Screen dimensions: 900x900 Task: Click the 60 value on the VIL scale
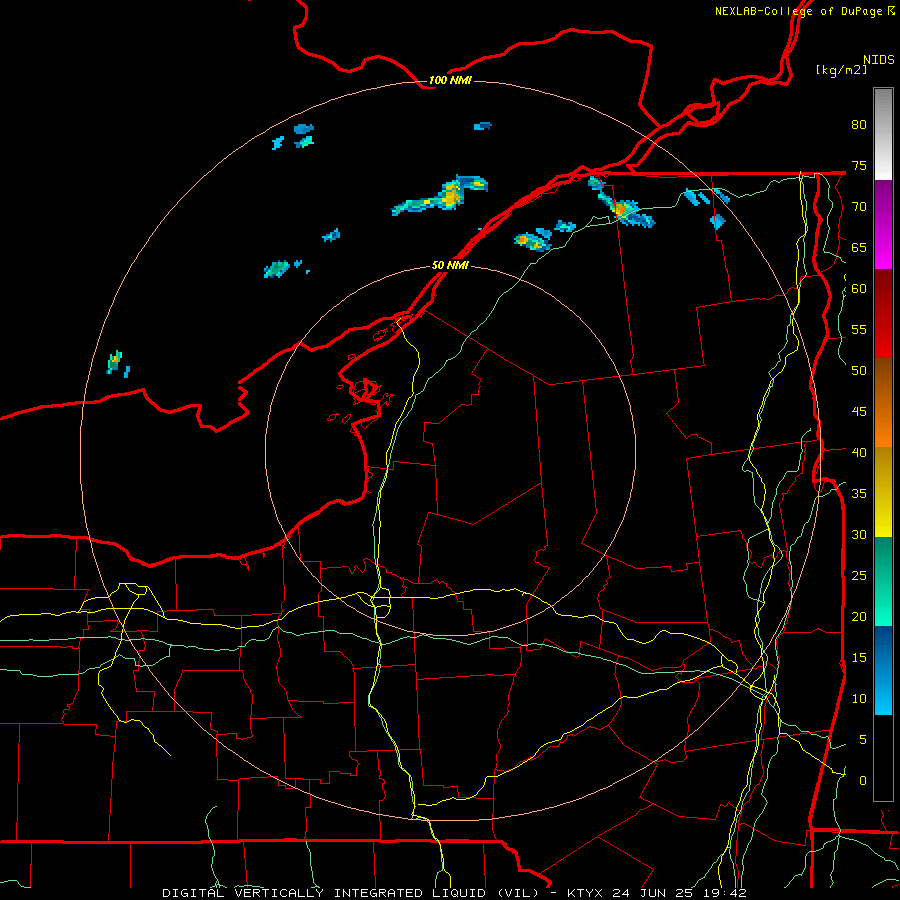[859, 289]
